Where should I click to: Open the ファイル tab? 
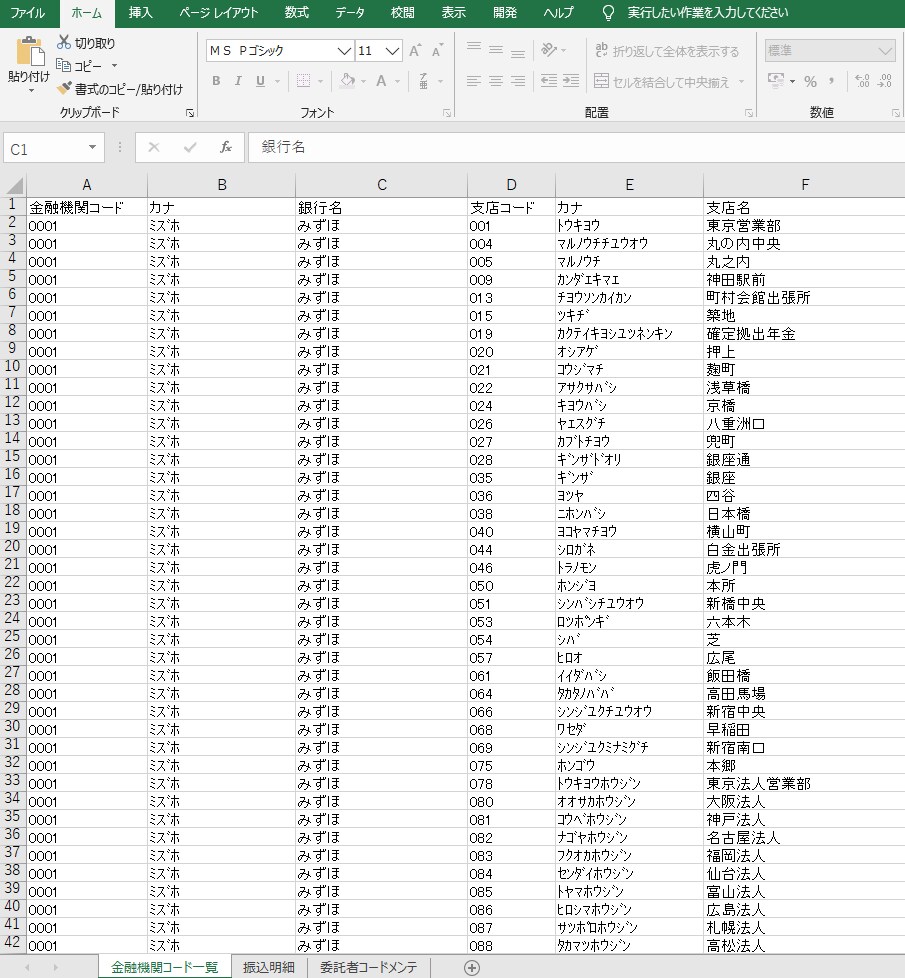pos(27,13)
